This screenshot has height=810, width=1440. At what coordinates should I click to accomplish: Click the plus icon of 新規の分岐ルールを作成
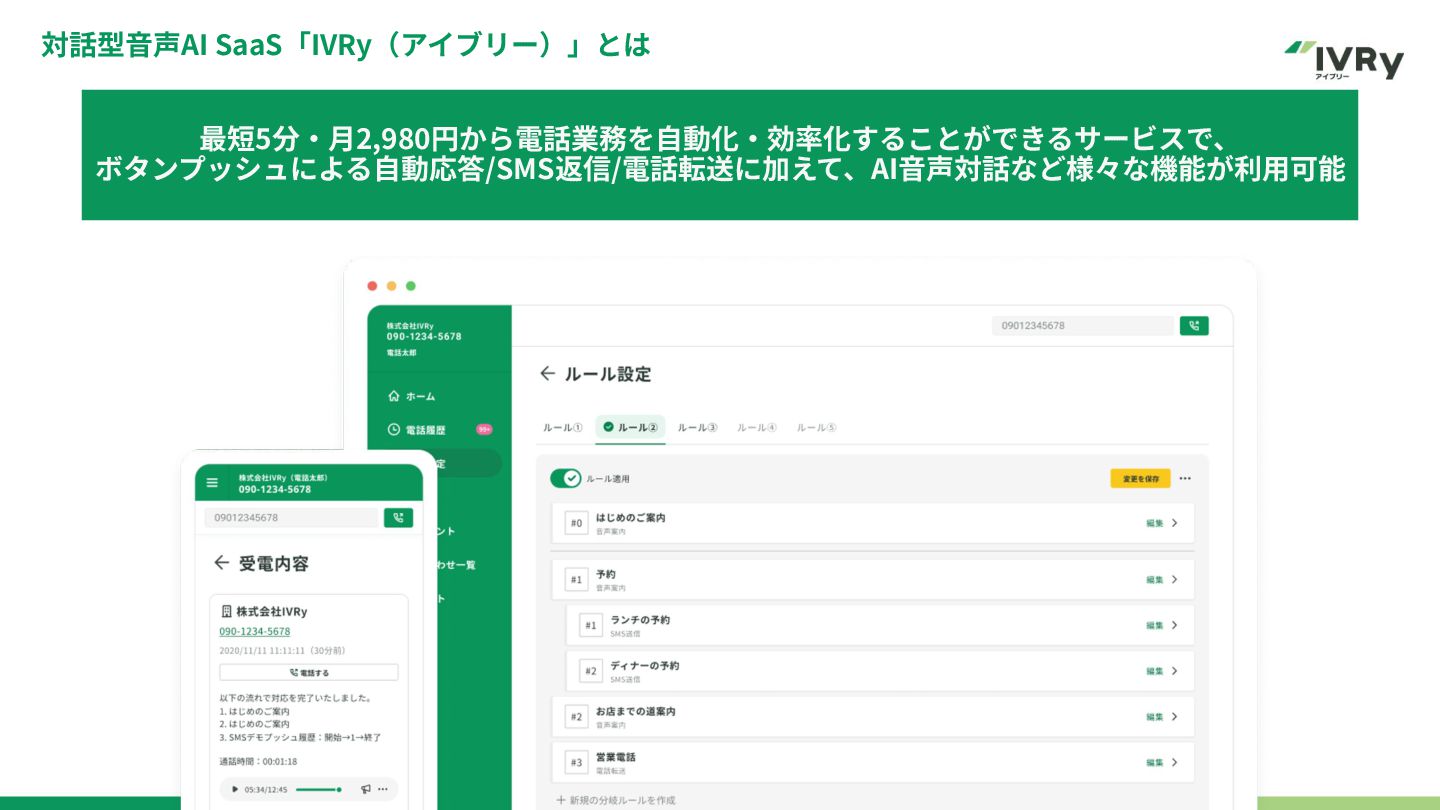tap(561, 800)
